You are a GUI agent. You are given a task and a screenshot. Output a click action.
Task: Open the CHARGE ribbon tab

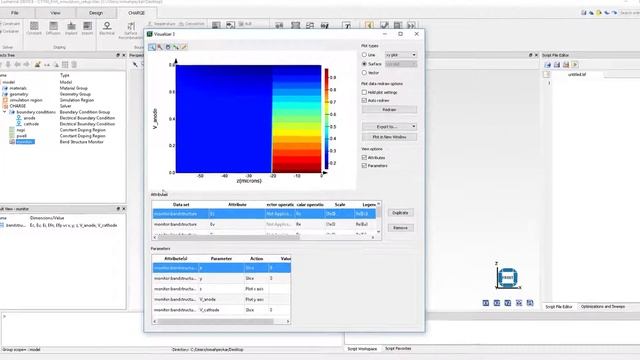point(136,13)
